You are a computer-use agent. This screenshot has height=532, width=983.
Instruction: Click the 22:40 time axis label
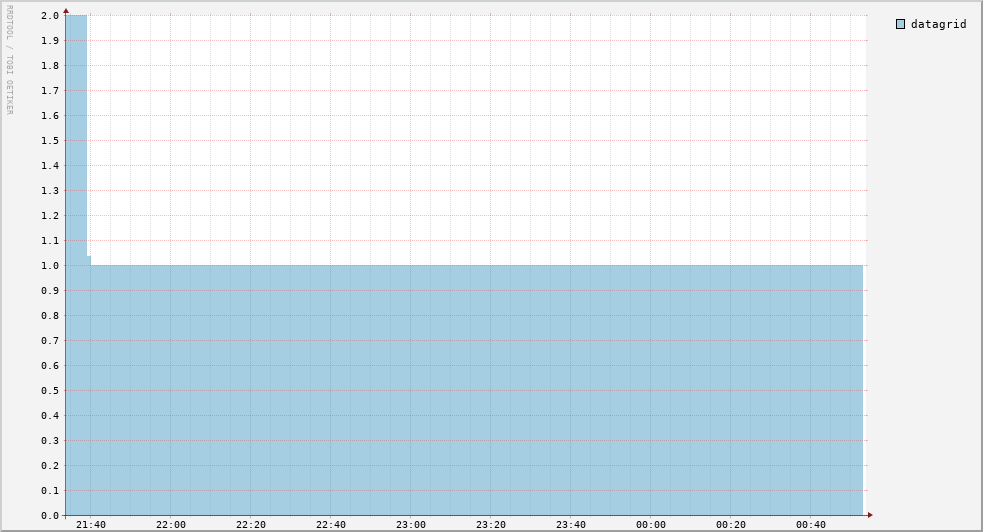click(x=330, y=524)
